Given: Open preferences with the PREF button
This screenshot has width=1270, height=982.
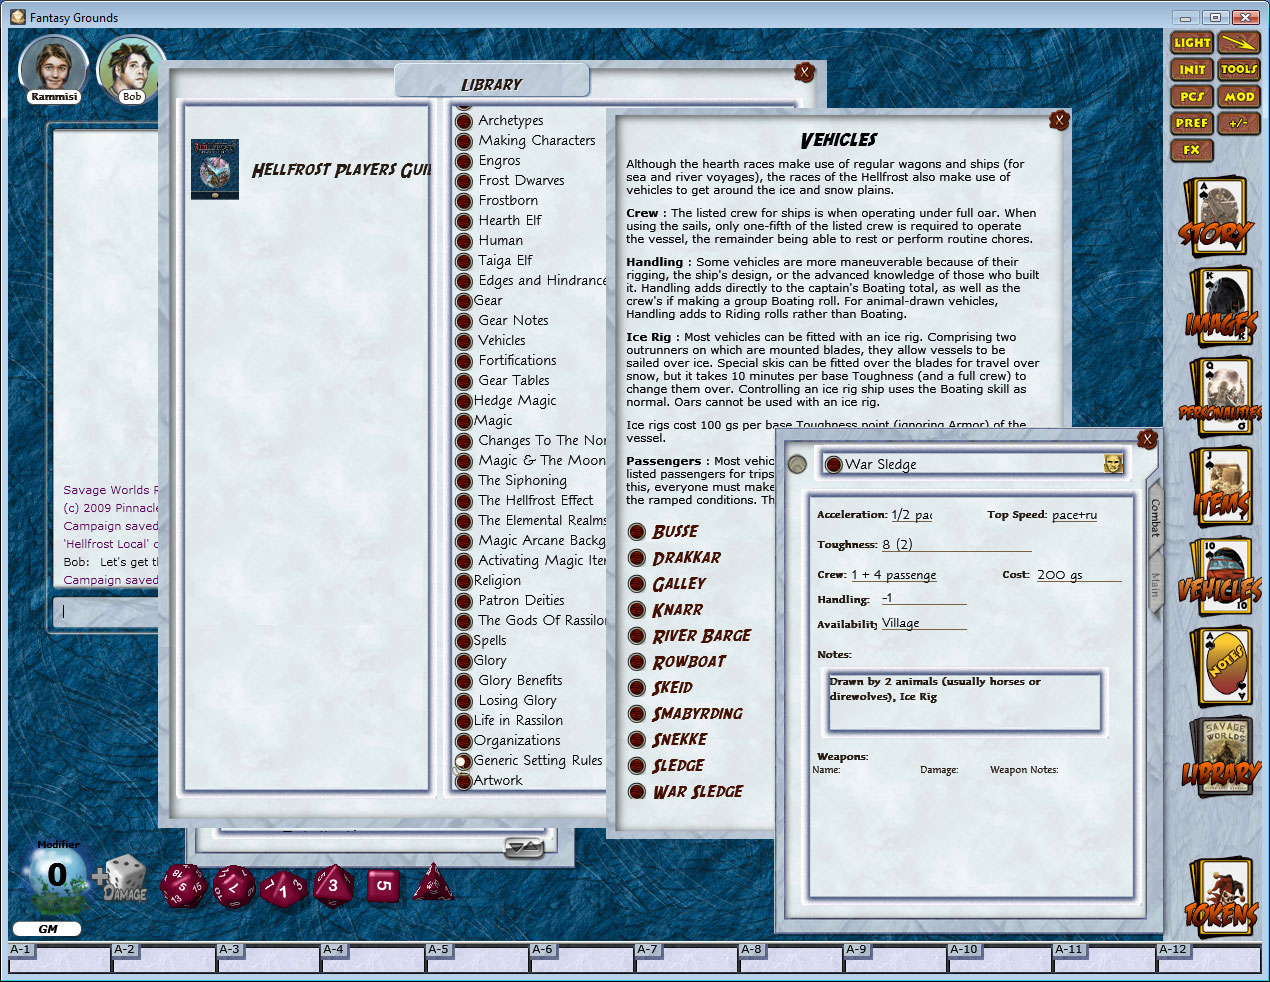Looking at the screenshot, I should coord(1190,124).
